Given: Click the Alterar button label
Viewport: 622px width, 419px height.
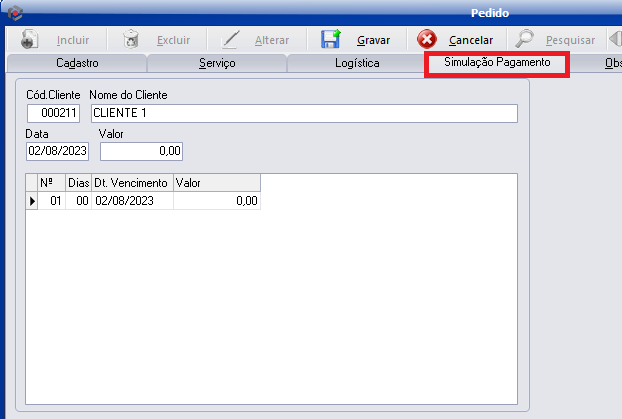Looking at the screenshot, I should pyautogui.click(x=272, y=40).
